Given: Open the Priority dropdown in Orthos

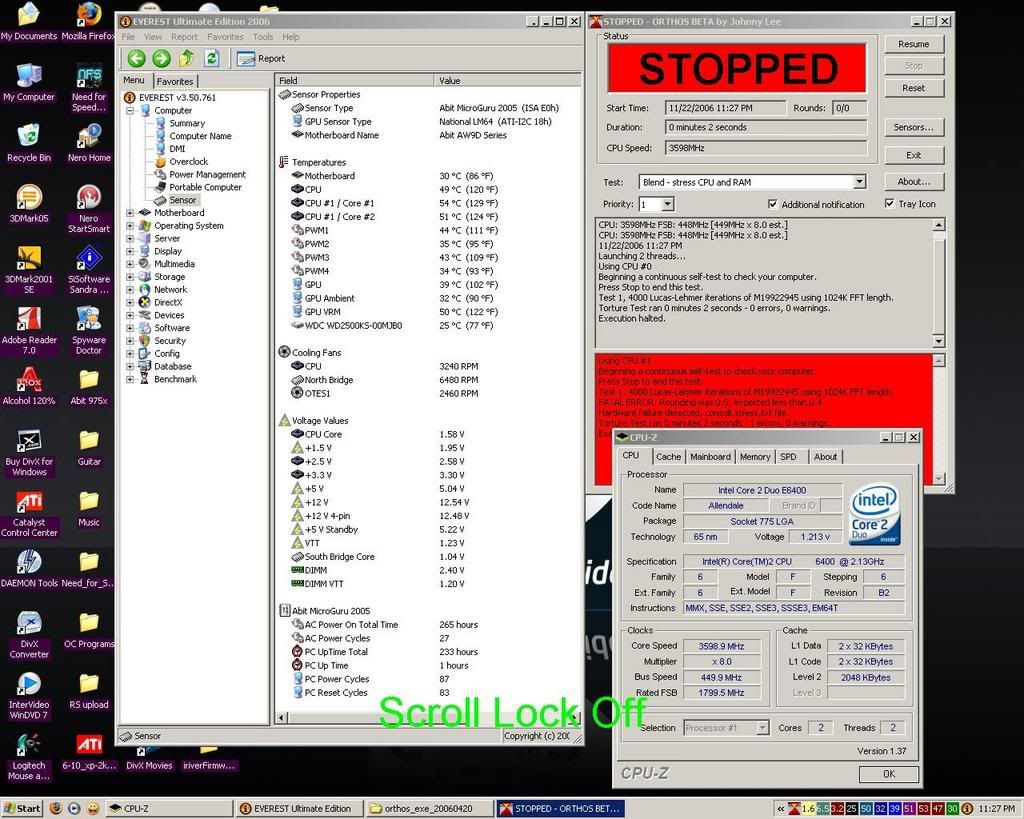Looking at the screenshot, I should (667, 204).
